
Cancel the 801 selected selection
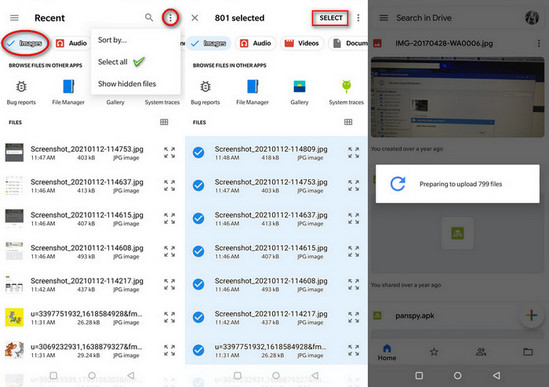coord(195,18)
